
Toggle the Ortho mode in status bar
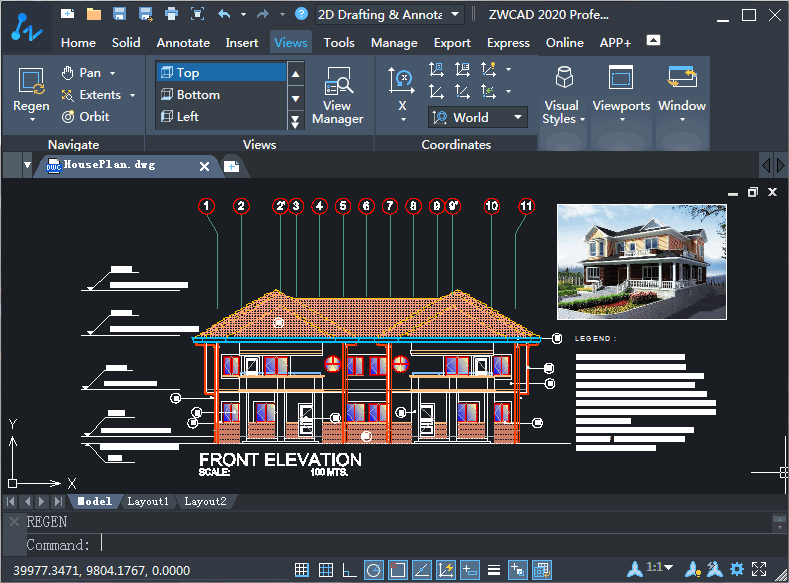pos(349,570)
